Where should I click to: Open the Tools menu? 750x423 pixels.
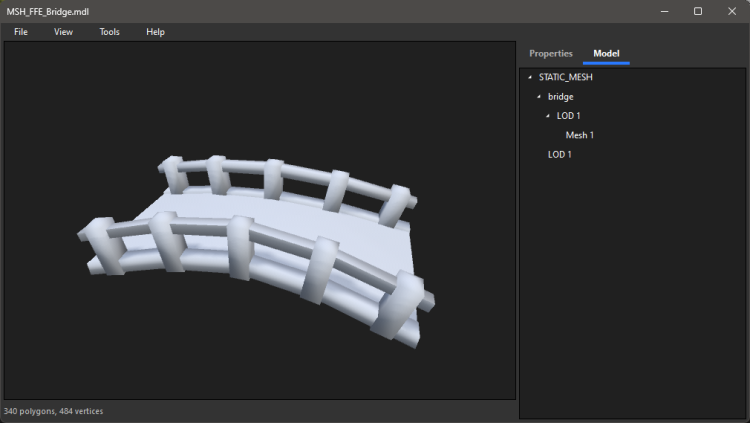109,32
